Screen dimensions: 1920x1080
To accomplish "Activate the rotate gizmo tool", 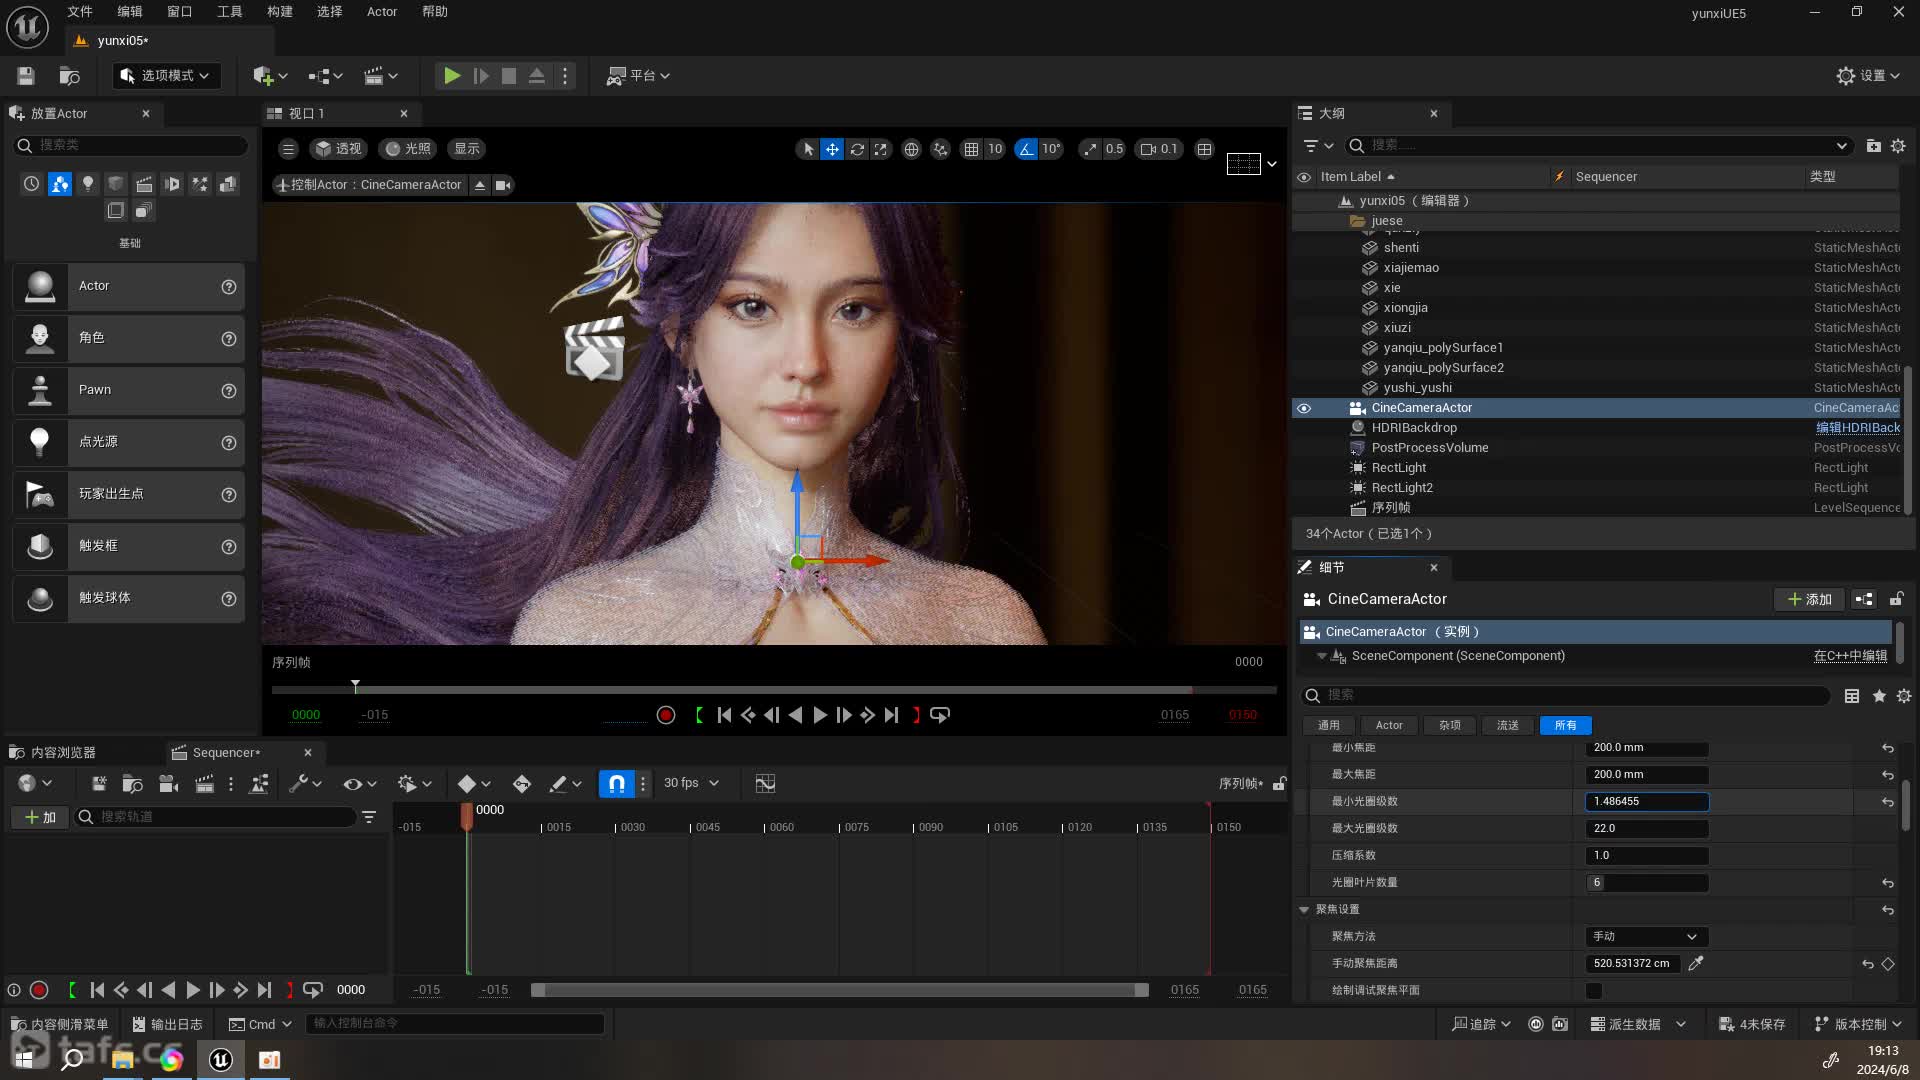I will [x=857, y=149].
